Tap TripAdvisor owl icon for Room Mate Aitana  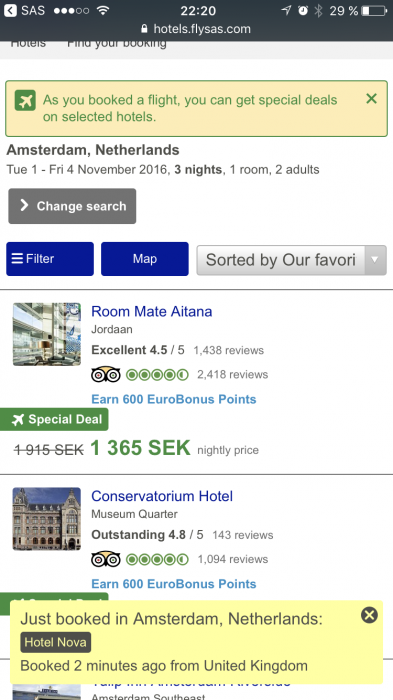click(x=106, y=375)
